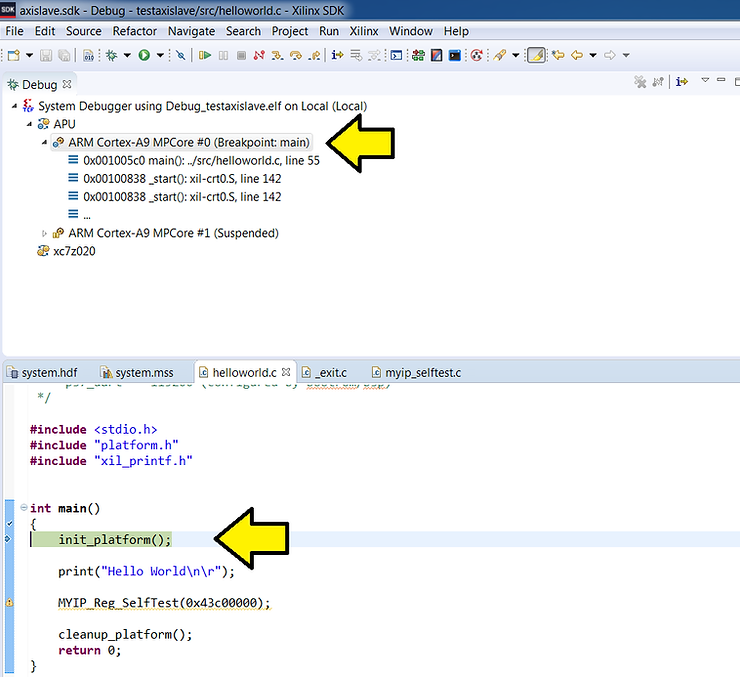Image resolution: width=740 pixels, height=677 pixels.
Task: Select the xc7z020 tree item
Action: pos(66,251)
